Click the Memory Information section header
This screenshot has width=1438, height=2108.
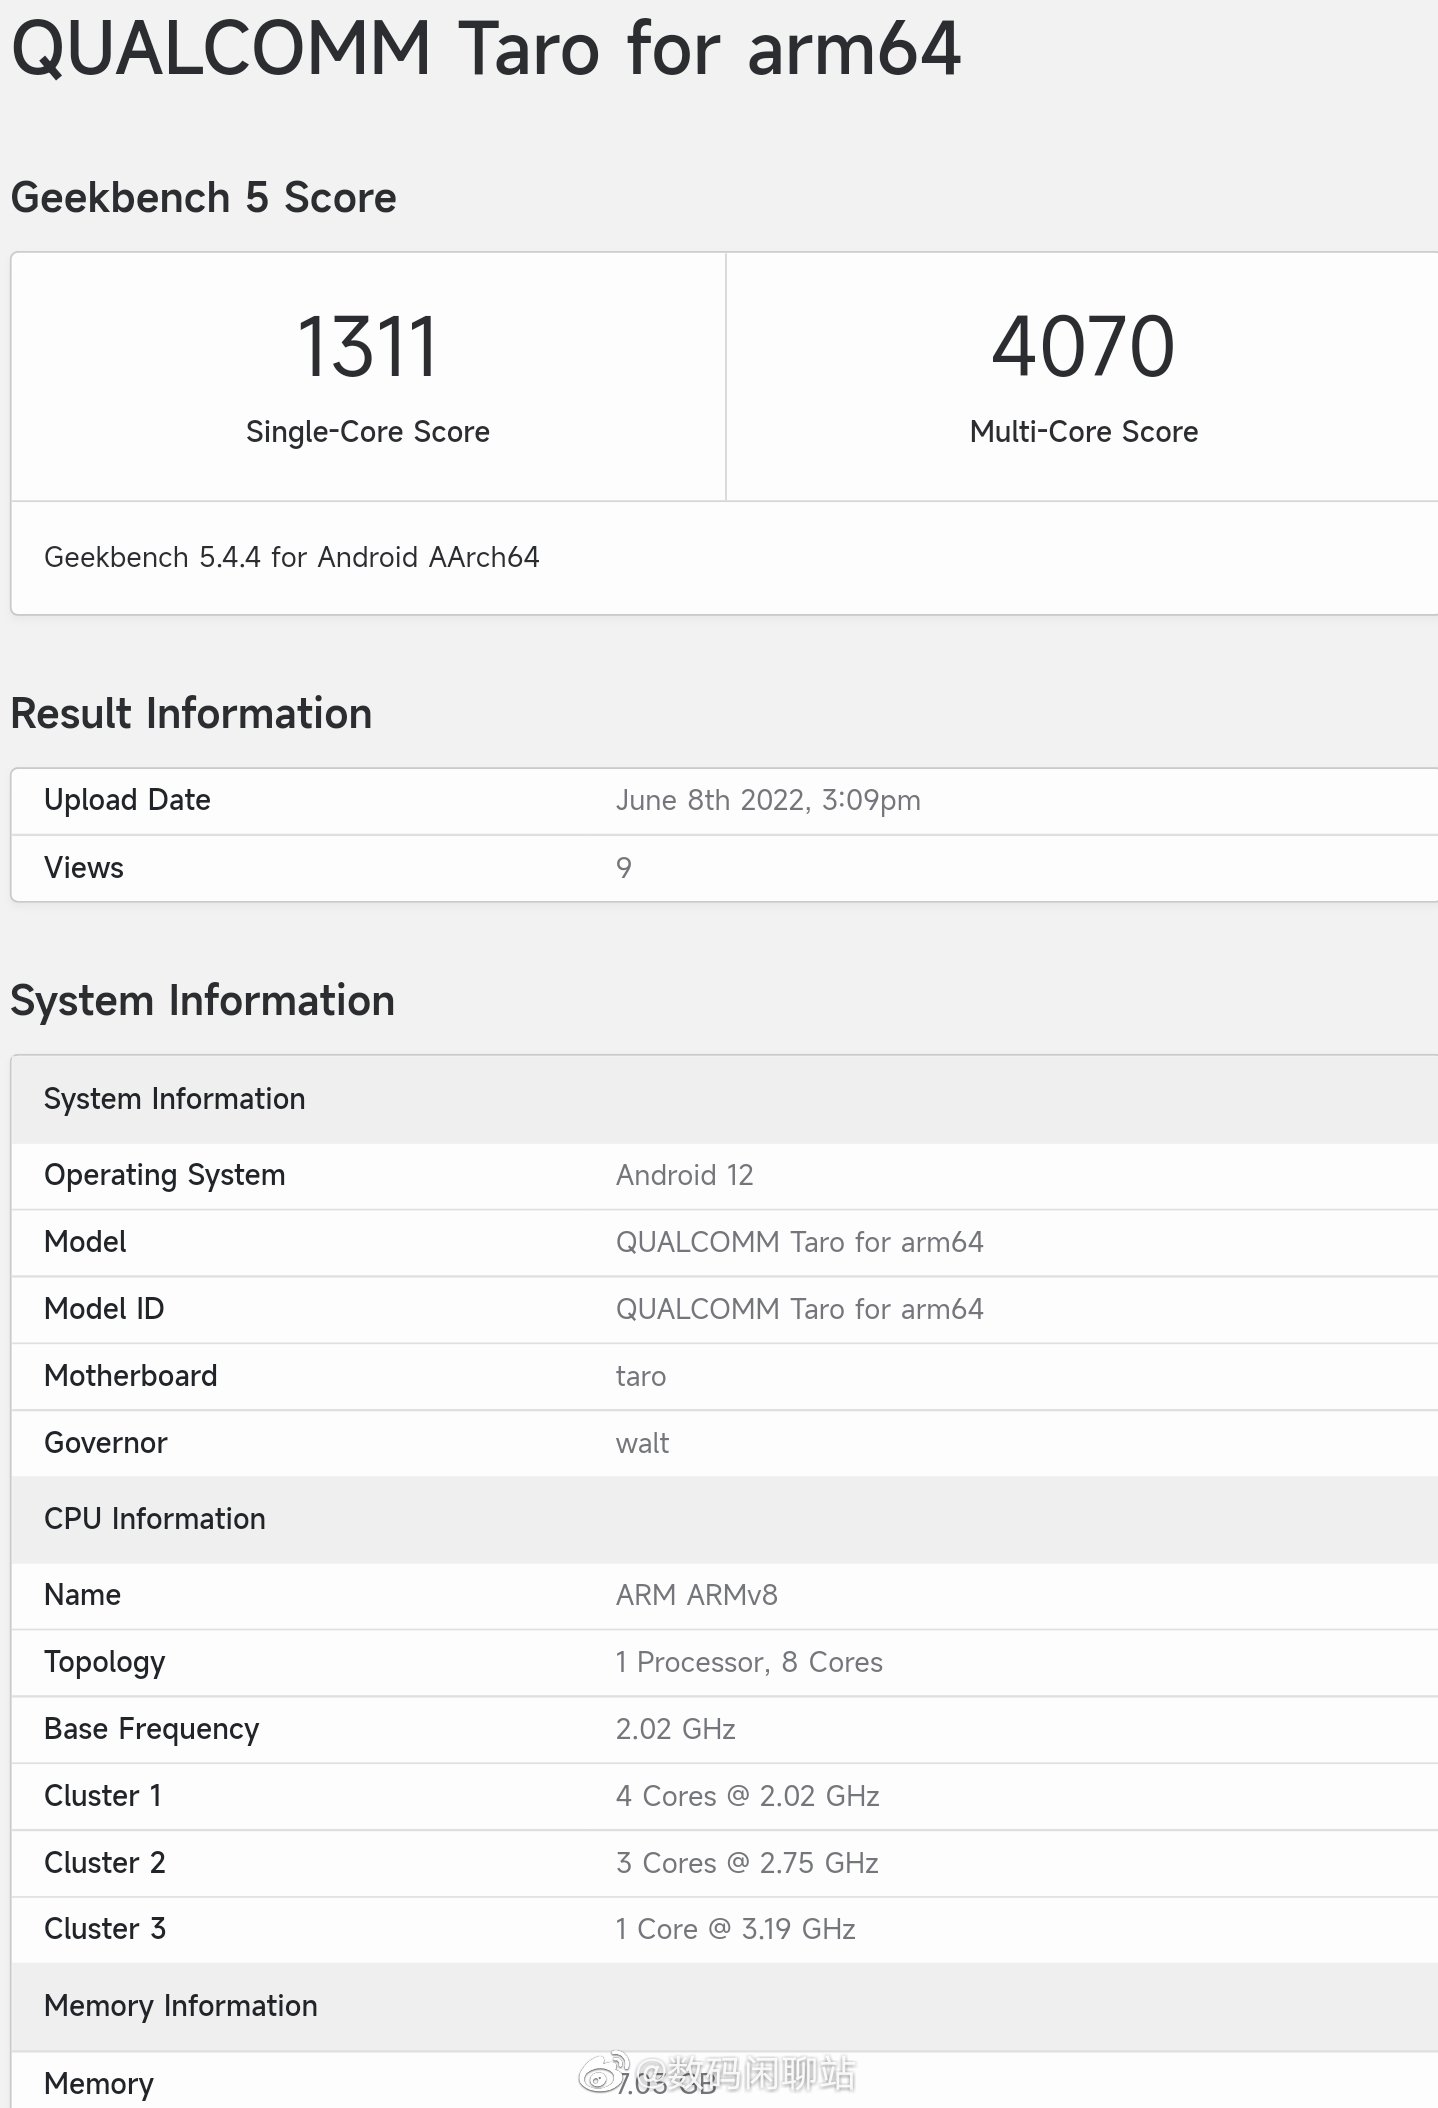point(180,2006)
